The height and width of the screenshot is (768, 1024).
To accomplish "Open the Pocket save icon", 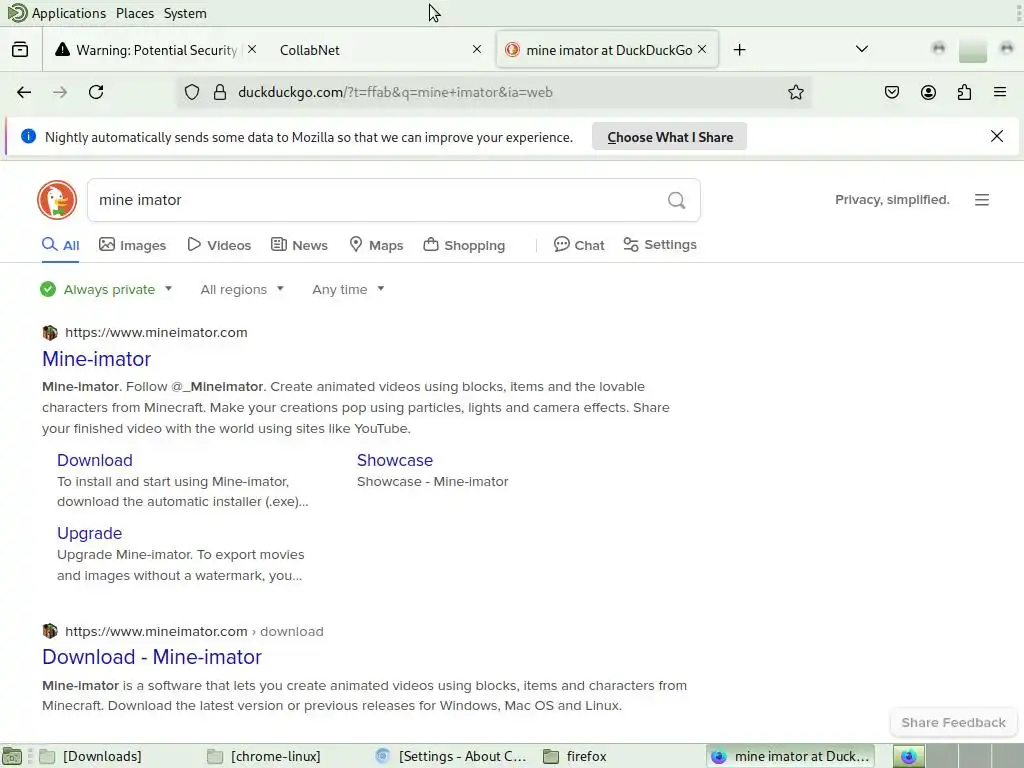I will 891,92.
